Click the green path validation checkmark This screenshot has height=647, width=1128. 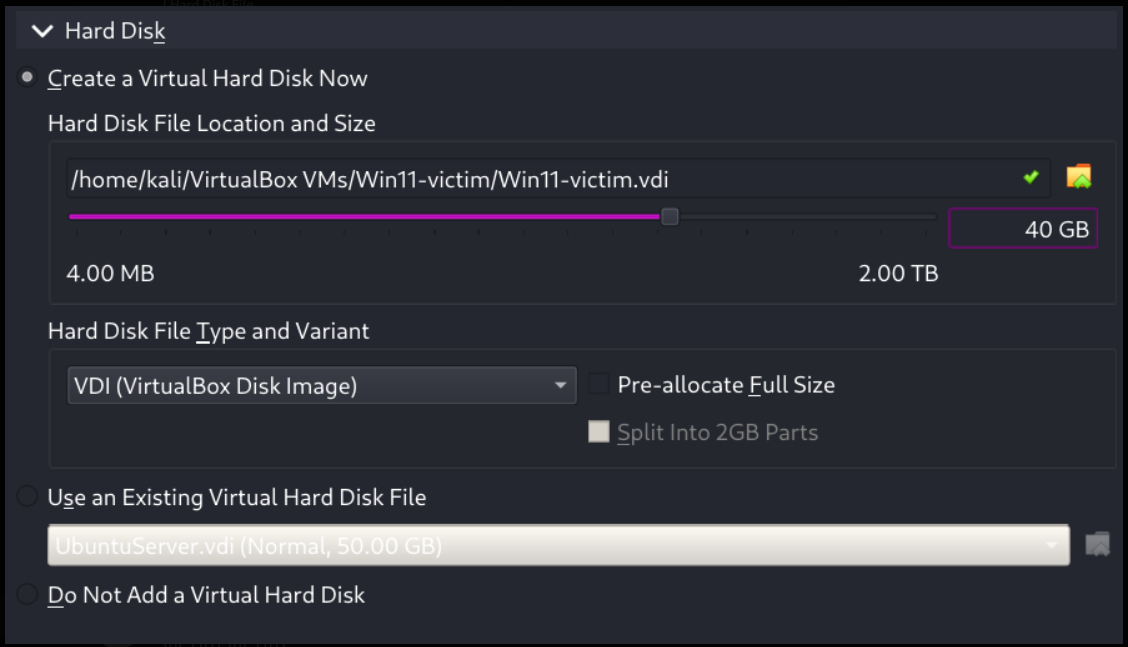[x=1031, y=178]
